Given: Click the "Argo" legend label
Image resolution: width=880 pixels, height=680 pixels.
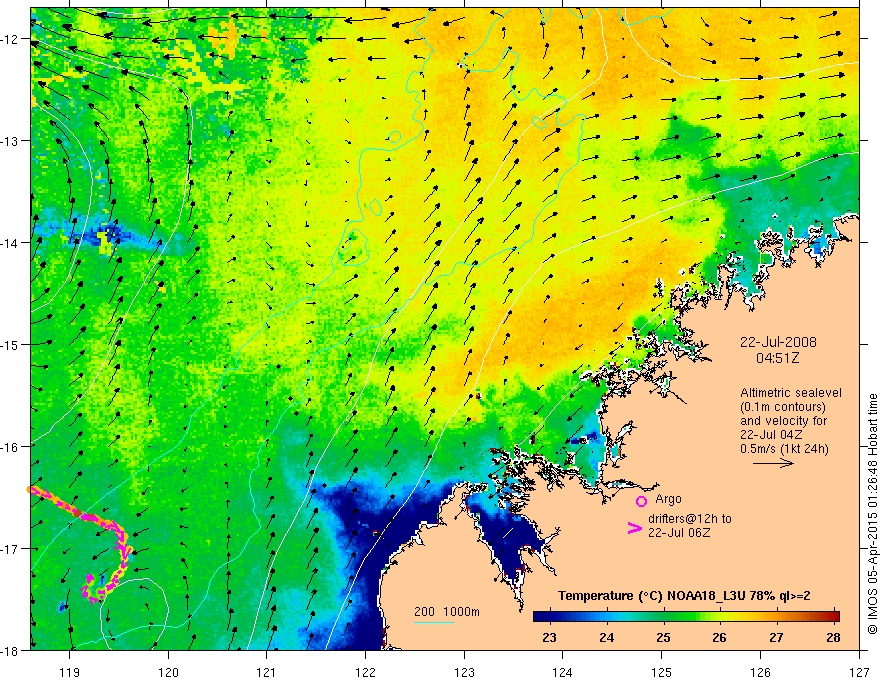Looking at the screenshot, I should (x=668, y=499).
